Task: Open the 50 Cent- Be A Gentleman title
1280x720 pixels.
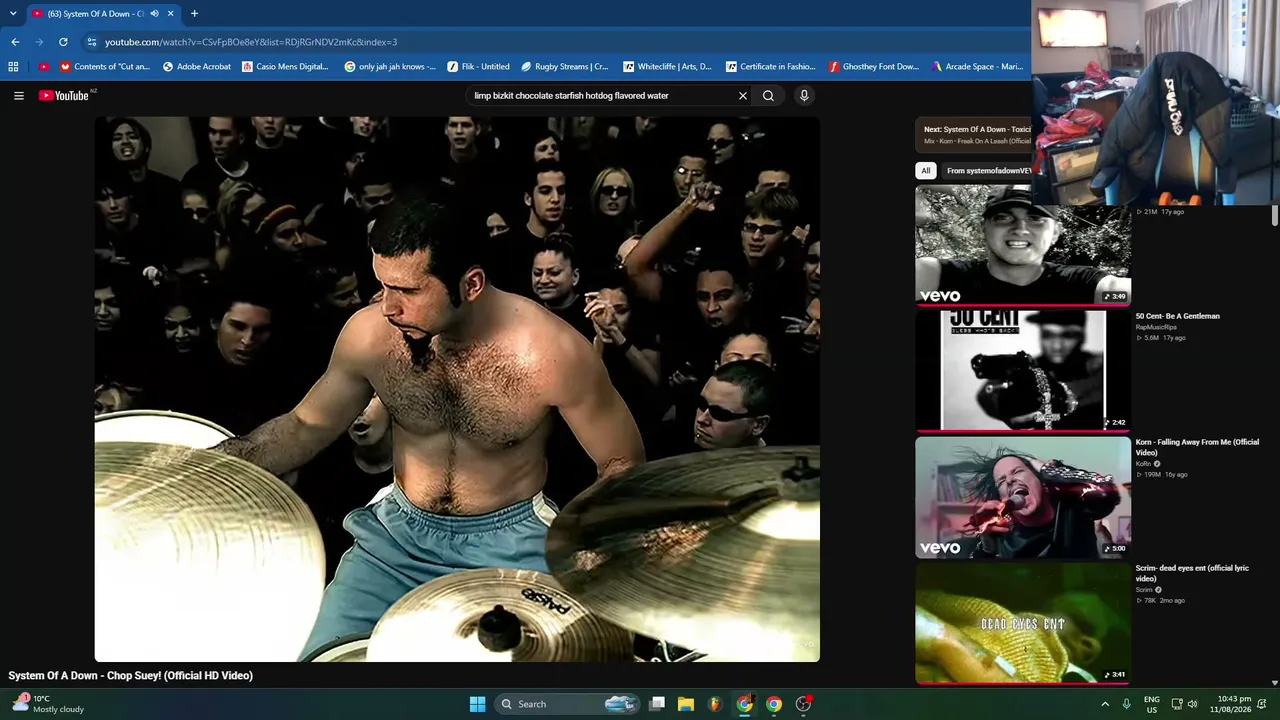Action: tap(1177, 316)
